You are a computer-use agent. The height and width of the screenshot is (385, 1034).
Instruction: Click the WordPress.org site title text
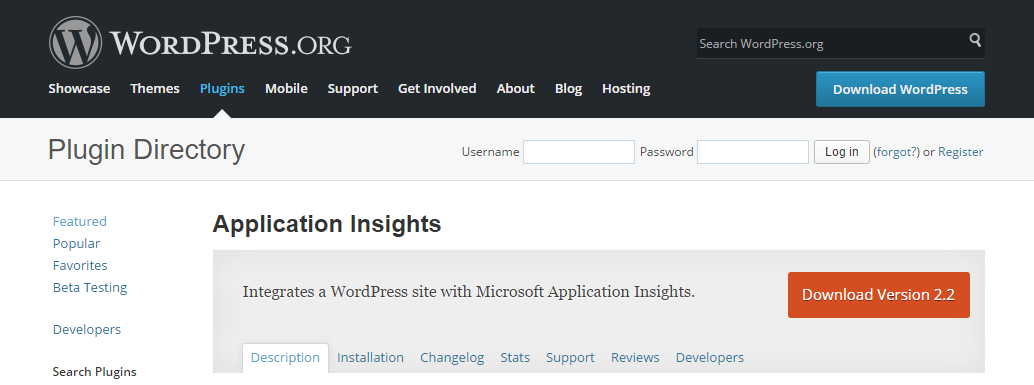tap(231, 44)
